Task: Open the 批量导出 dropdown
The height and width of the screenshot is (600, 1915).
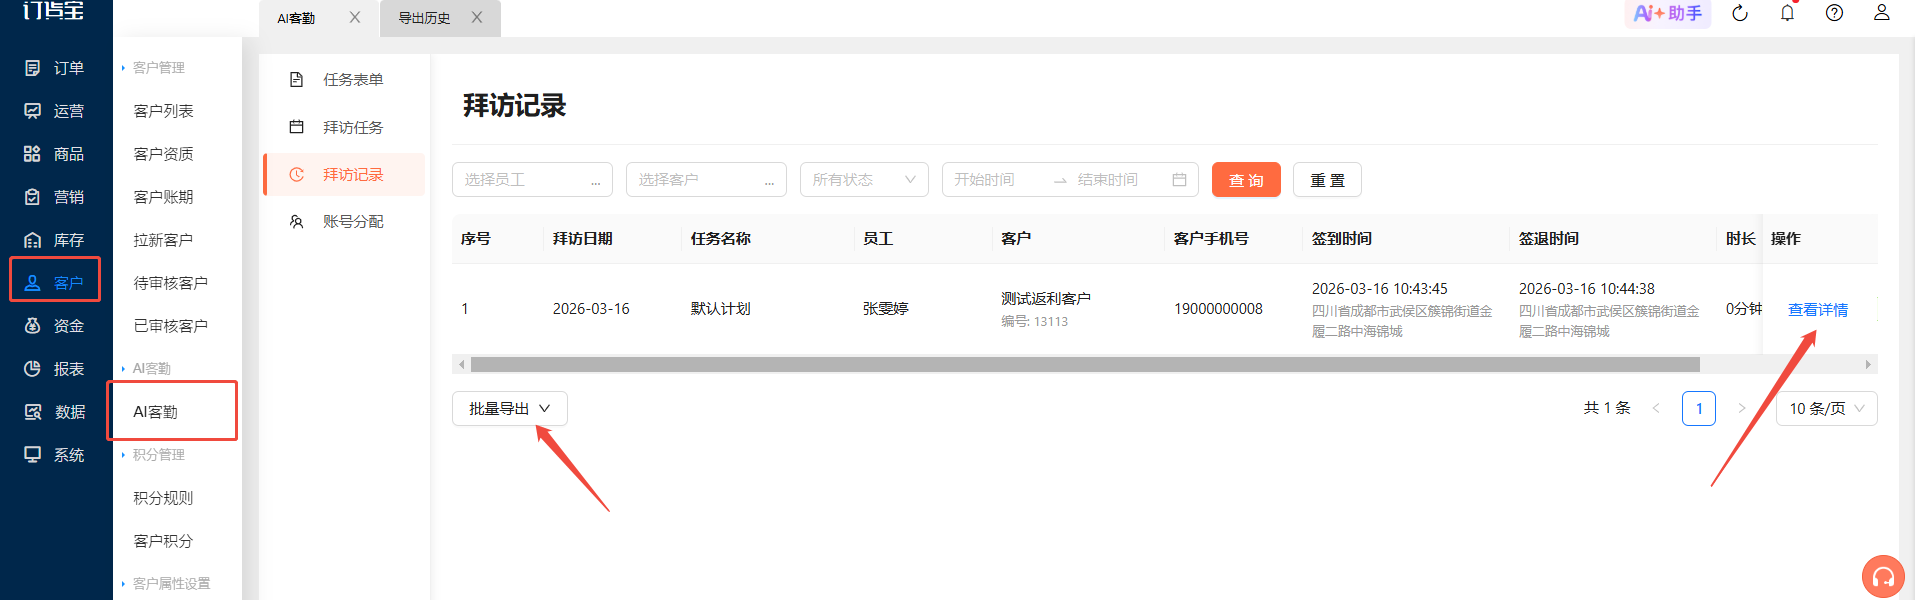Action: point(510,409)
